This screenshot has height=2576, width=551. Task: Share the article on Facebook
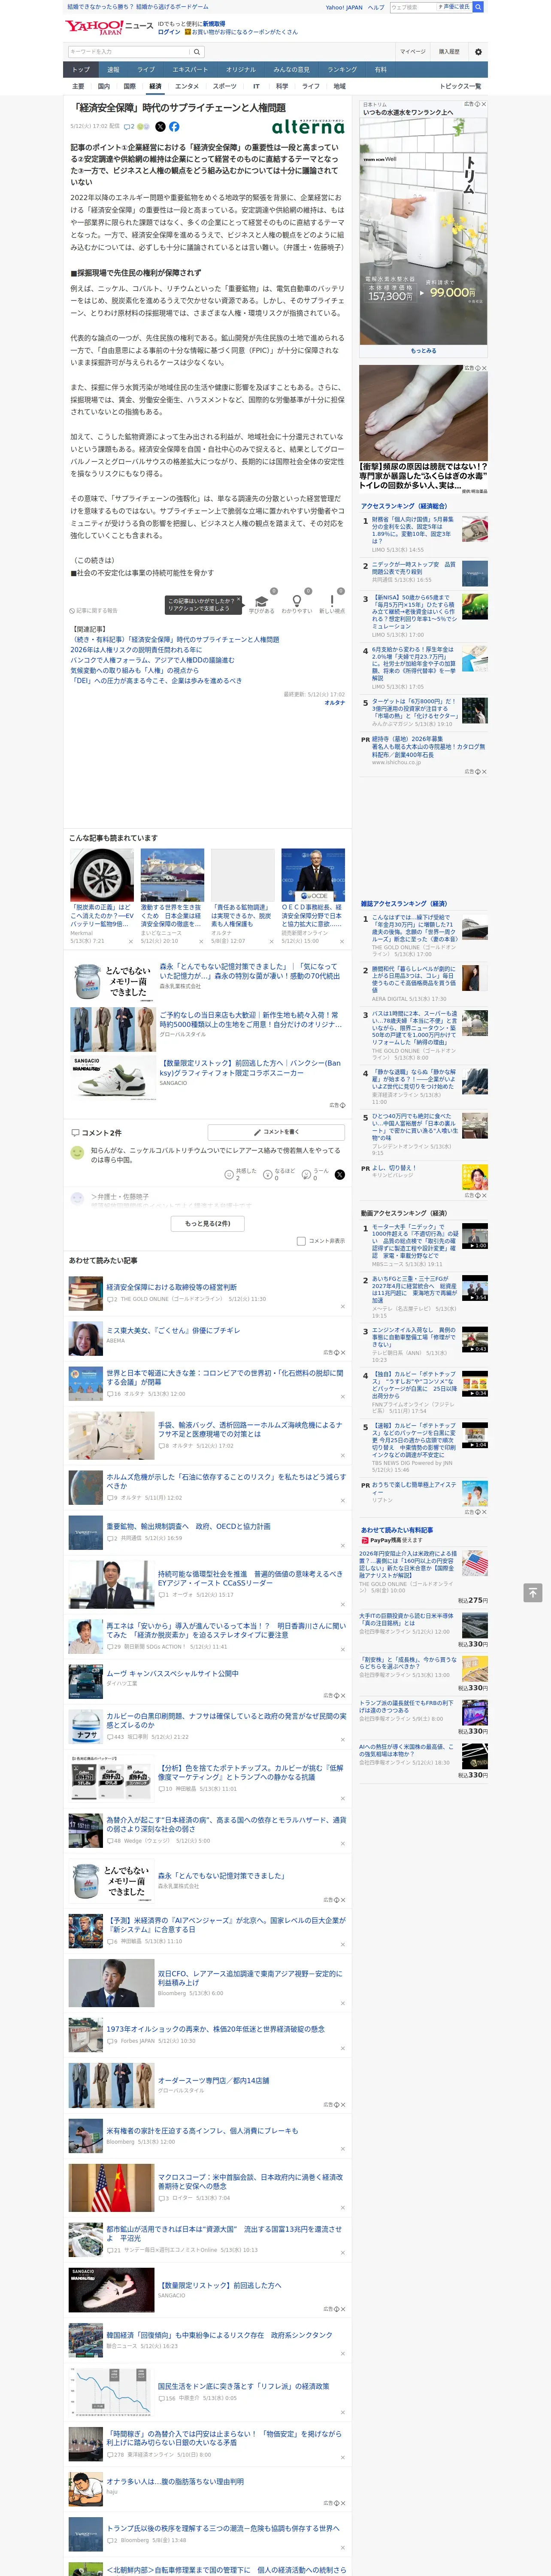174,127
